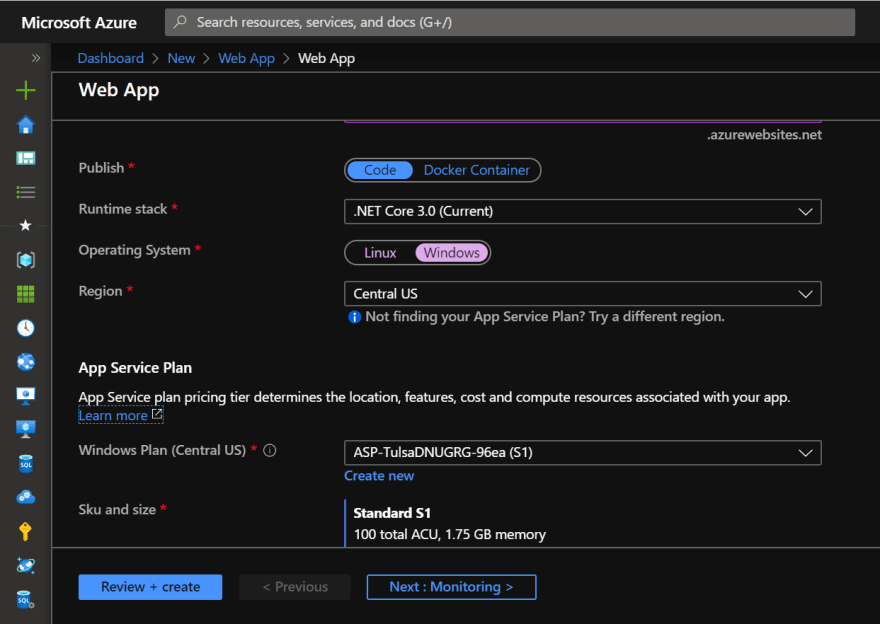Viewport: 880px width, 624px height.
Task: Select Docker Container publish option
Action: (x=476, y=170)
